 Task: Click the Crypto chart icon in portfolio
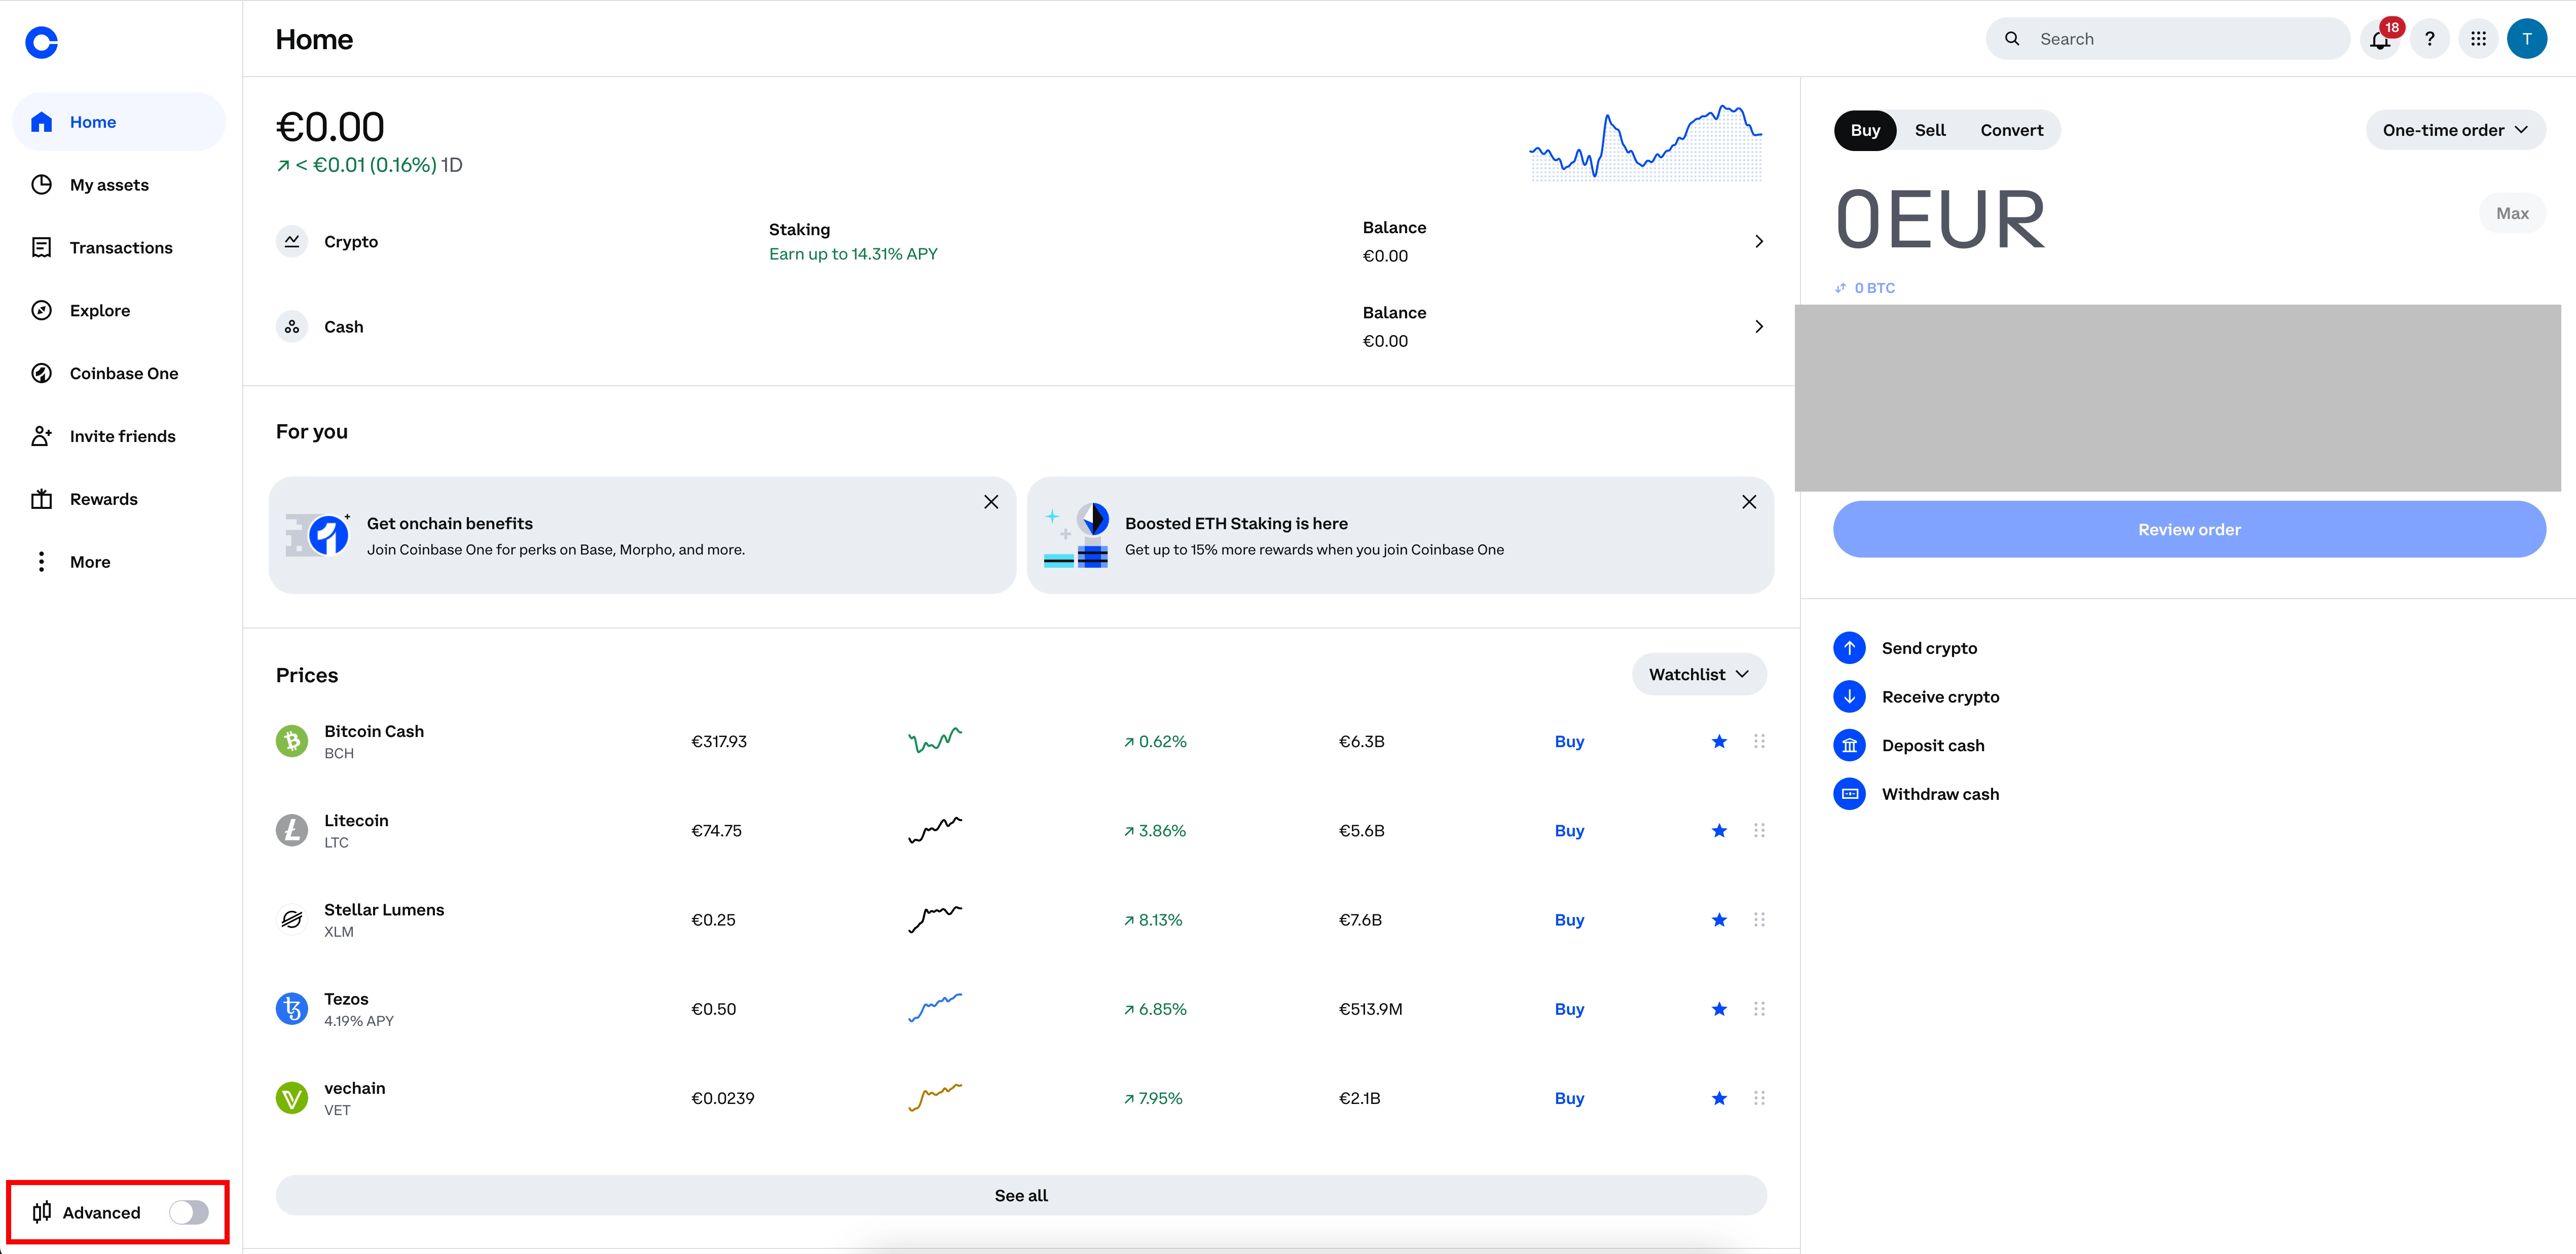pyautogui.click(x=292, y=241)
